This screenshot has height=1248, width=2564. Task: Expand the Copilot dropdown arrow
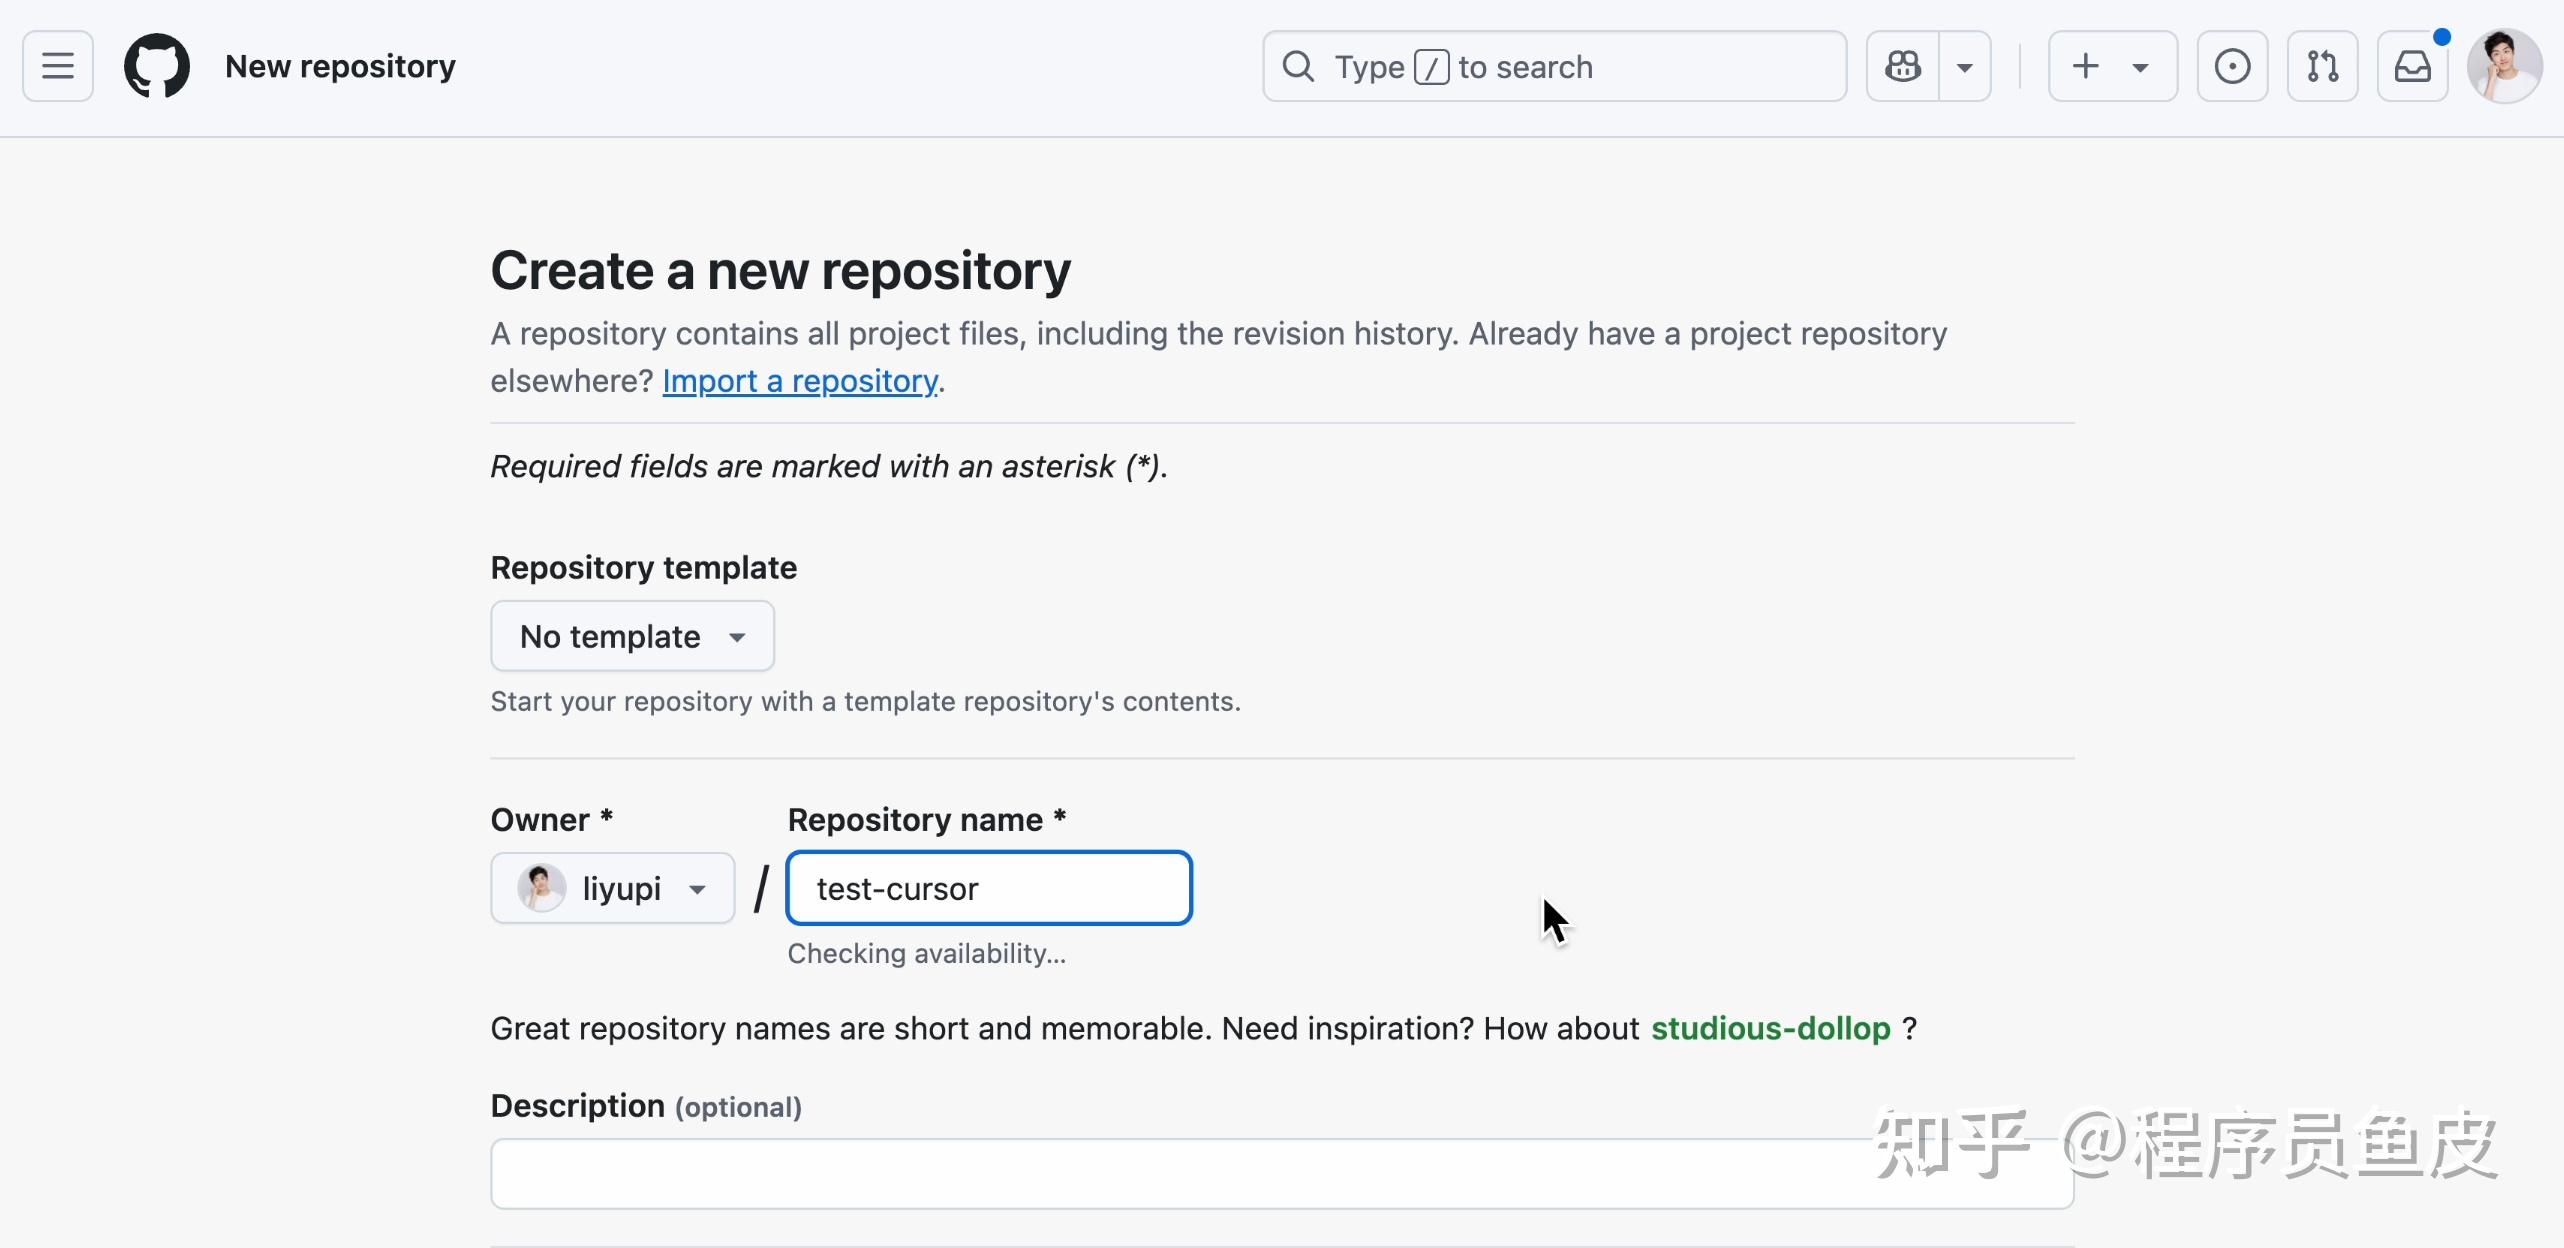point(1965,66)
